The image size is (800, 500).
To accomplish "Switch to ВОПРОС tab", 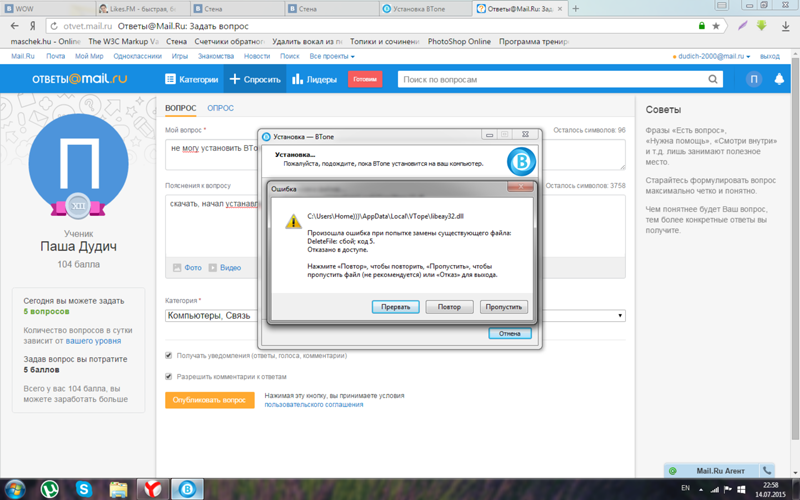I will (181, 108).
